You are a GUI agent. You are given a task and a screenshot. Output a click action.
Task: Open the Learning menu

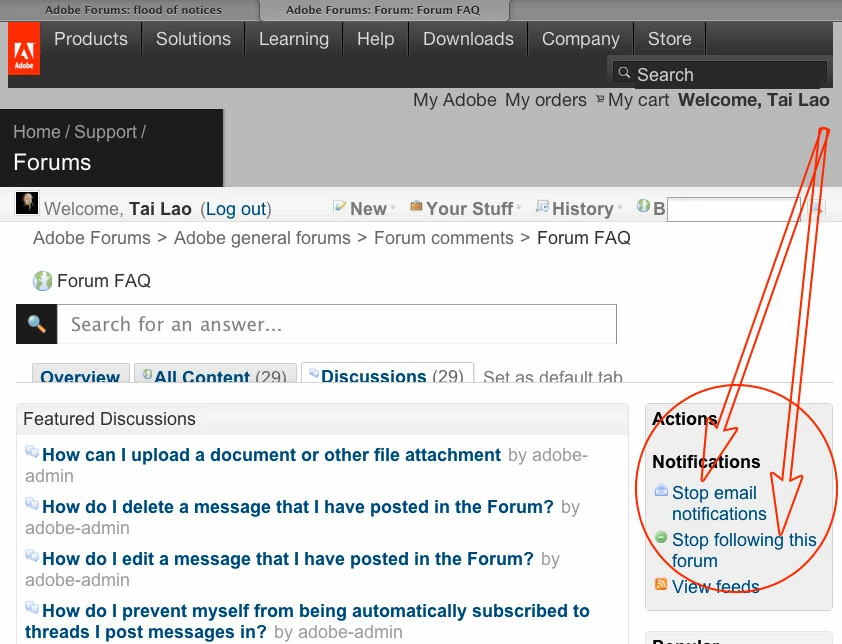(x=294, y=39)
